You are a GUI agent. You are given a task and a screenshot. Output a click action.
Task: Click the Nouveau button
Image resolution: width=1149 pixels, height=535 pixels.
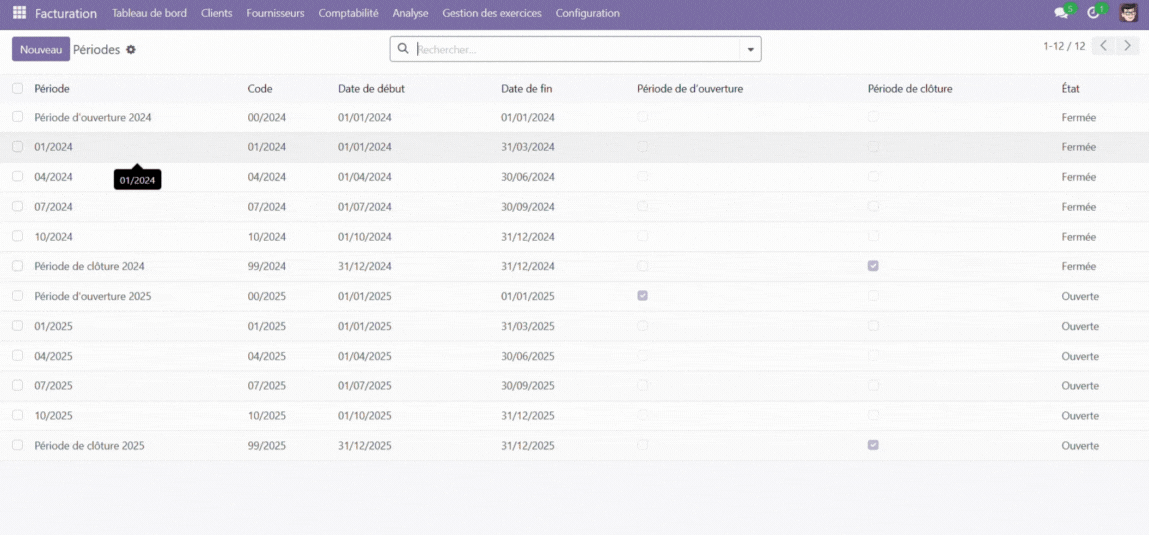pos(41,49)
